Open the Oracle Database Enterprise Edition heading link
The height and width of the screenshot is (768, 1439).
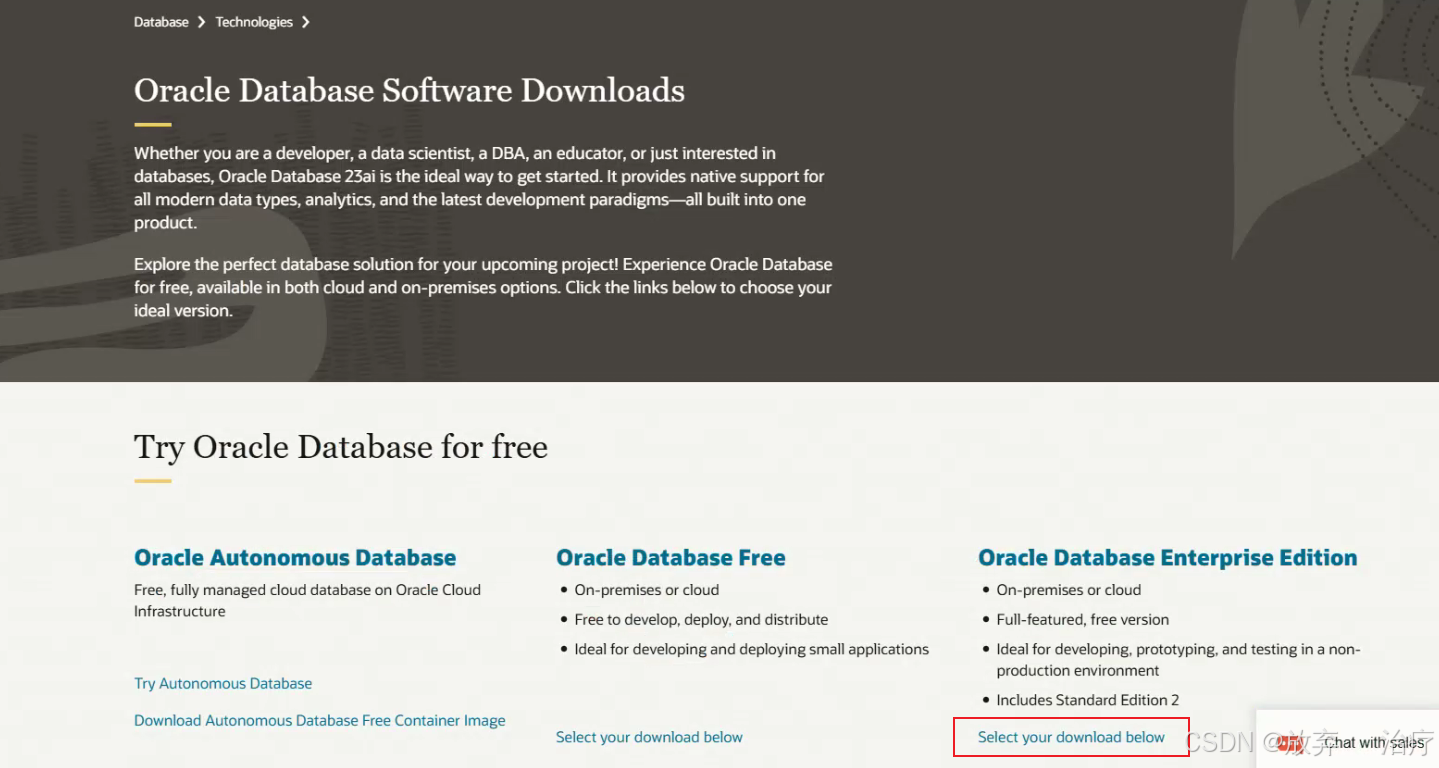(x=1167, y=557)
